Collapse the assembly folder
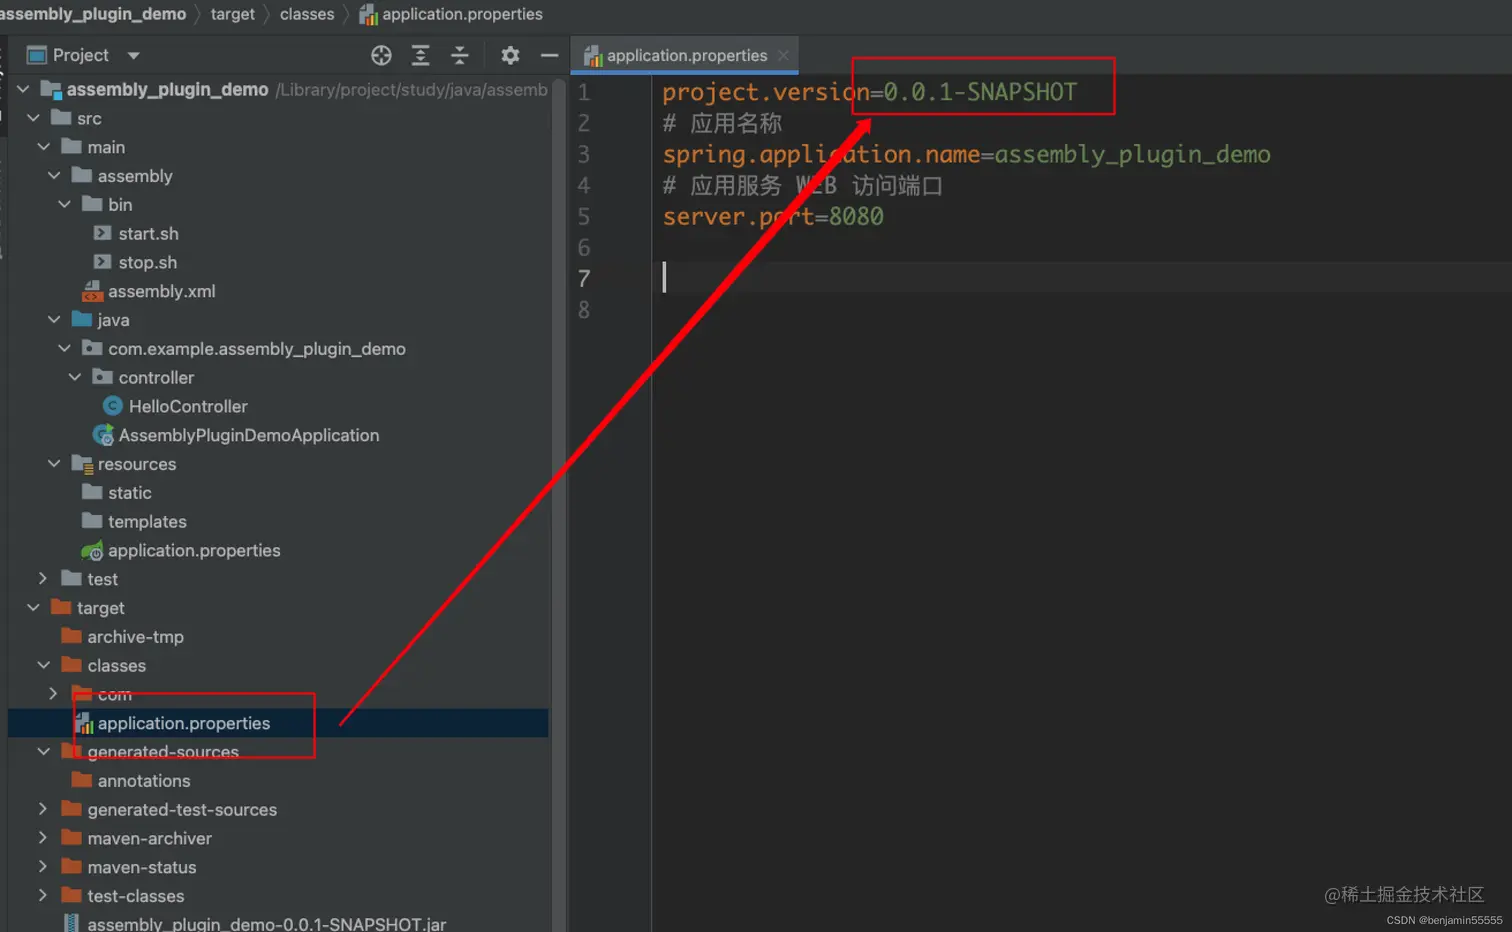The height and width of the screenshot is (932, 1512). point(54,176)
